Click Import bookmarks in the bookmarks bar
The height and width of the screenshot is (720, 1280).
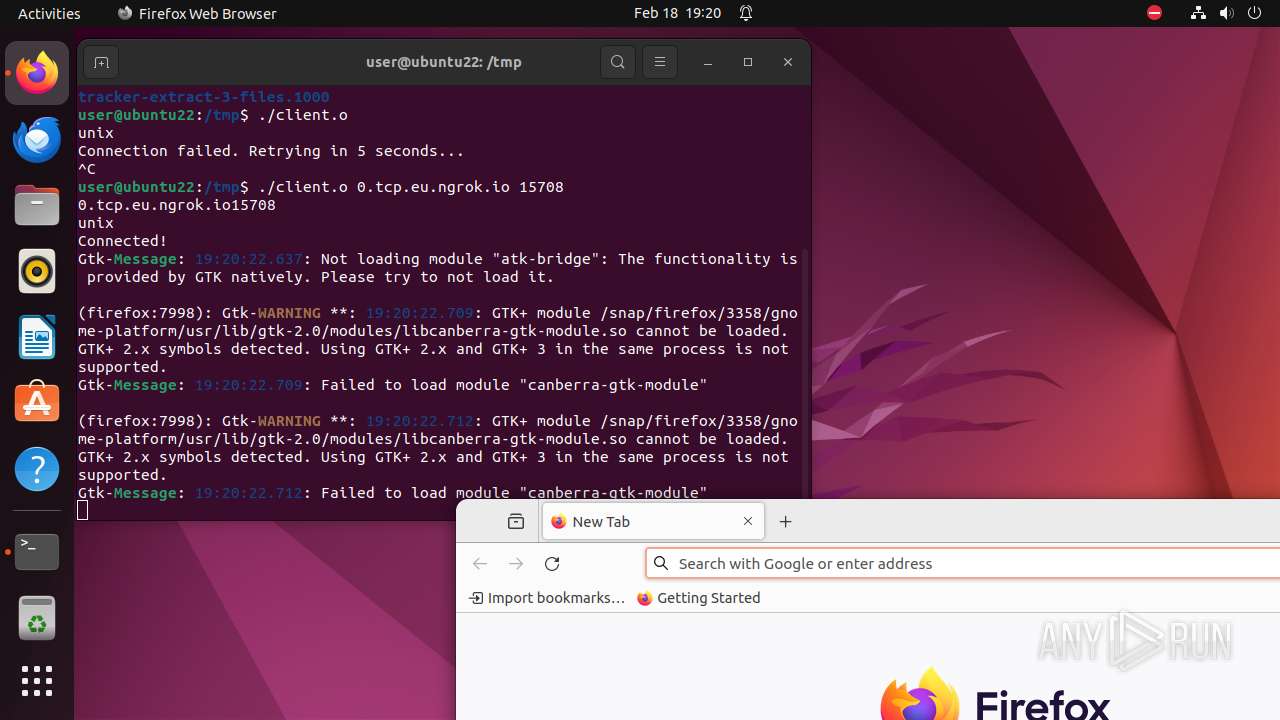(546, 598)
